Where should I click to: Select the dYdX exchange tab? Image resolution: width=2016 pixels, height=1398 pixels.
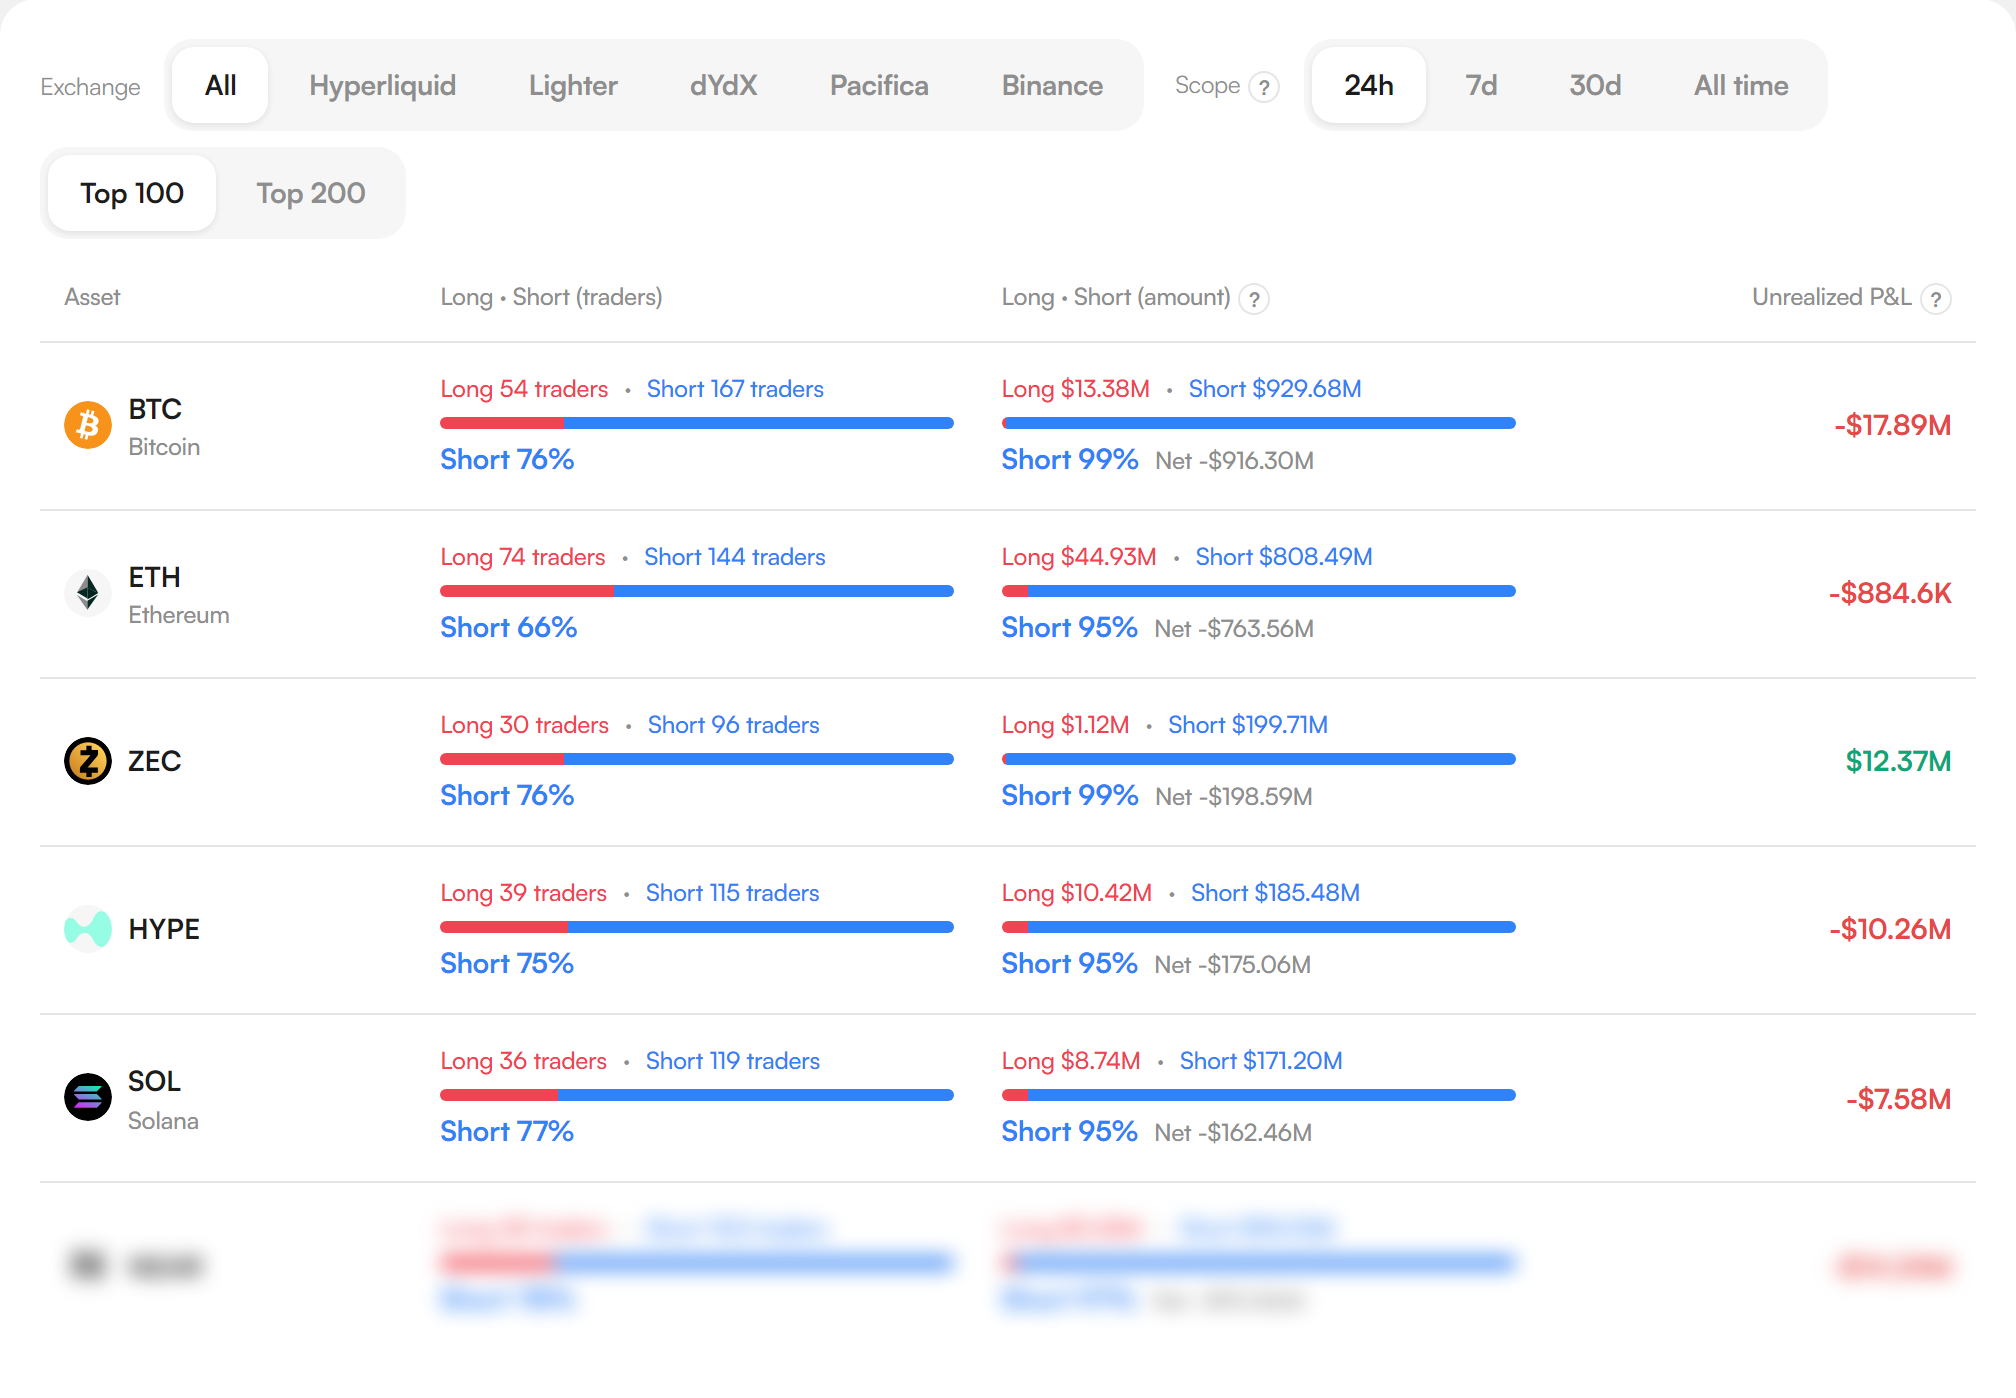(x=723, y=85)
